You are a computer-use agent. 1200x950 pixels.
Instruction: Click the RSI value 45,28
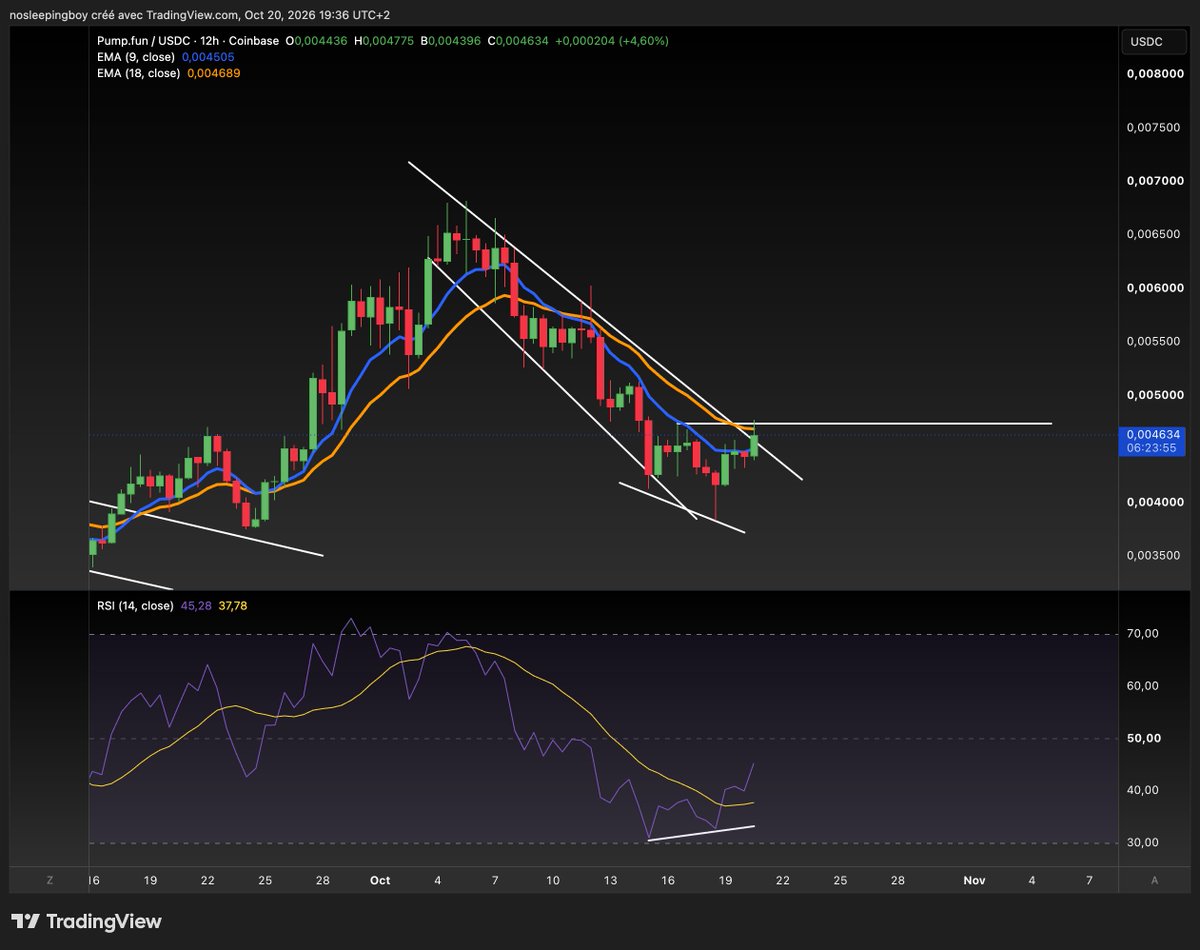pyautogui.click(x=196, y=604)
